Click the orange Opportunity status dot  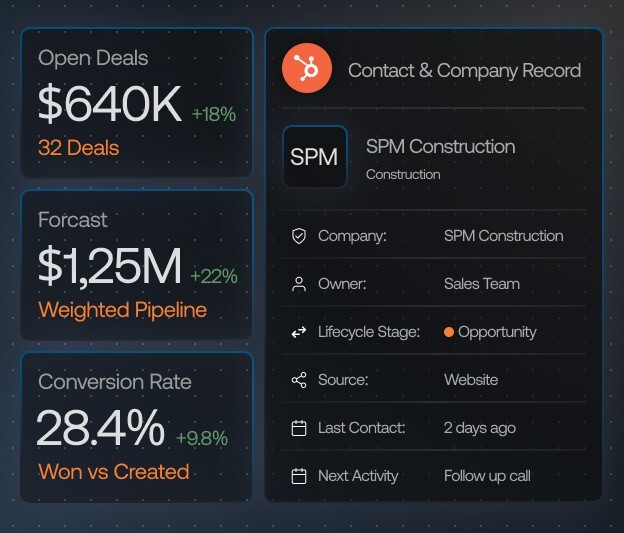coord(449,332)
